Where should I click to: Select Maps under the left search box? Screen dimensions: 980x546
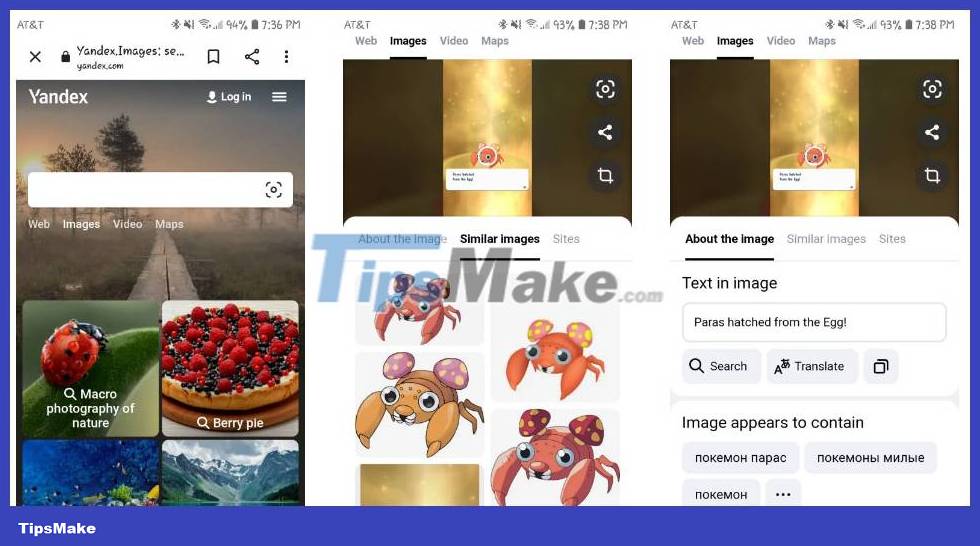[169, 224]
